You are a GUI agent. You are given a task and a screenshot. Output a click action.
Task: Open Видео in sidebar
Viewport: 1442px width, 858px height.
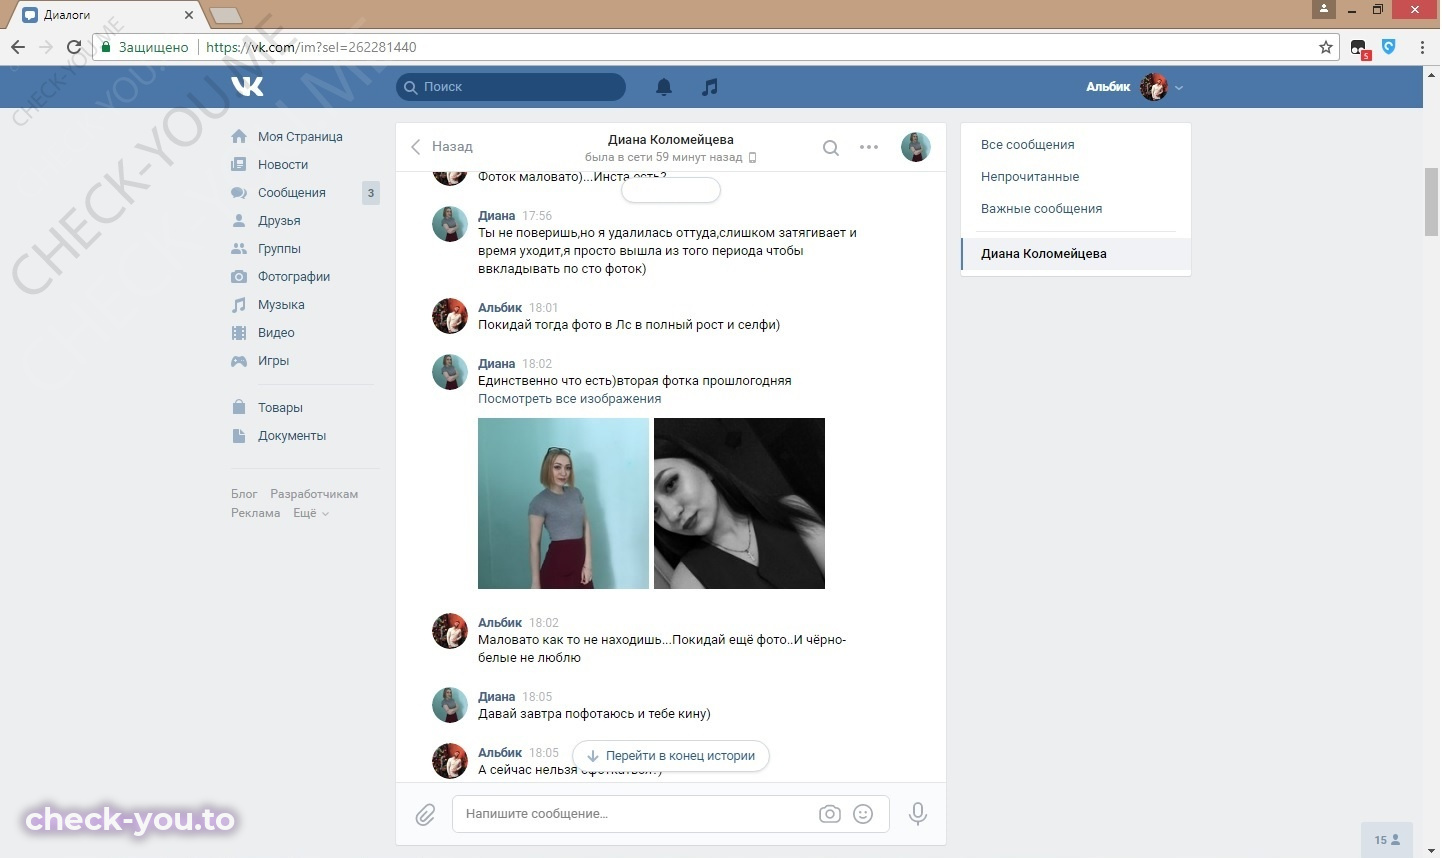point(276,333)
